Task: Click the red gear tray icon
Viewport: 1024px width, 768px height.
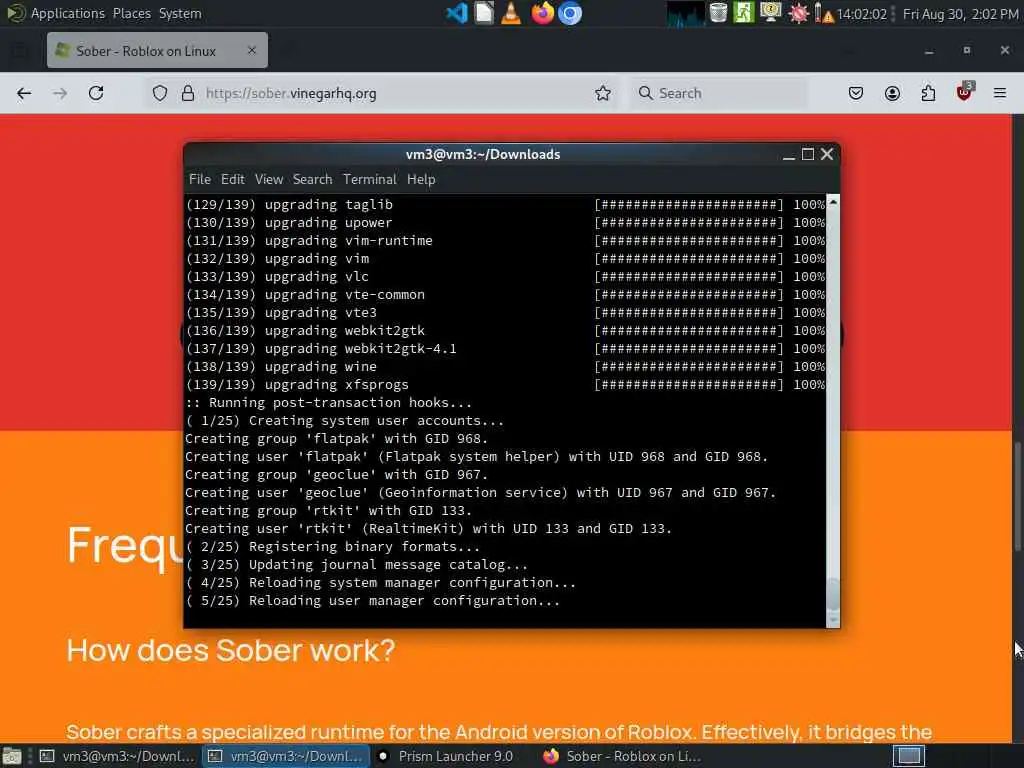Action: coord(798,14)
